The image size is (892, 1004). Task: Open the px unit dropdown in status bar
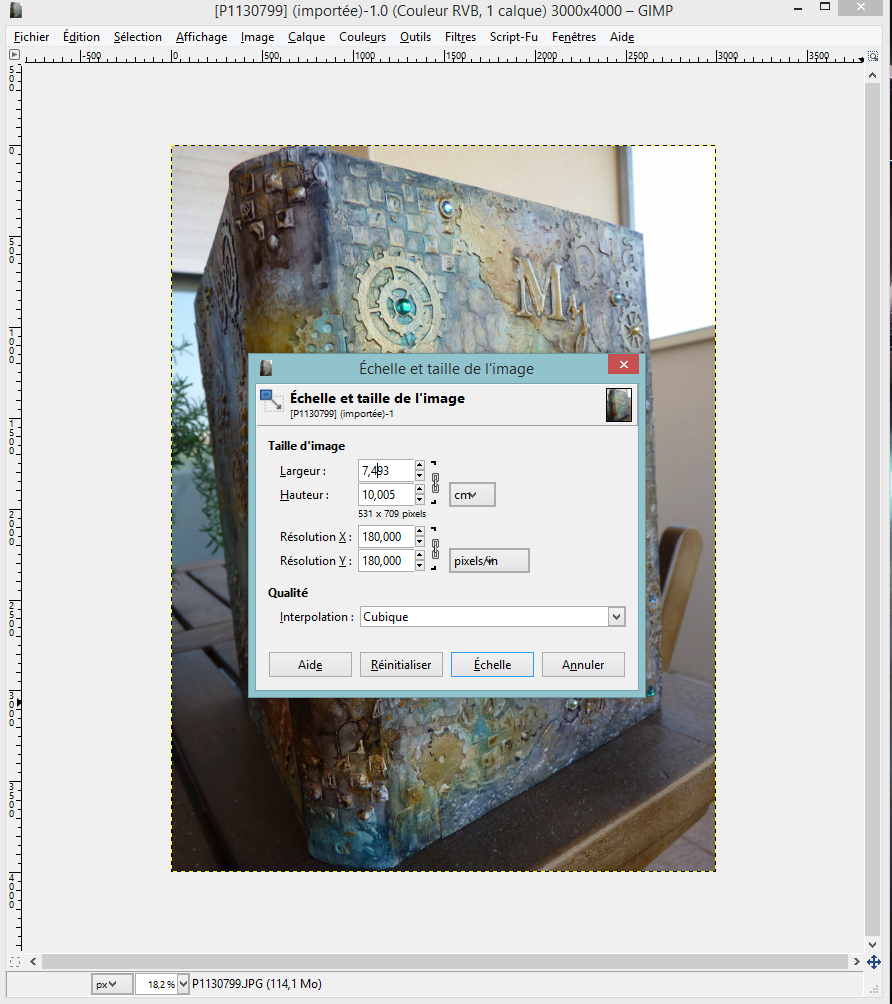[x=111, y=984]
